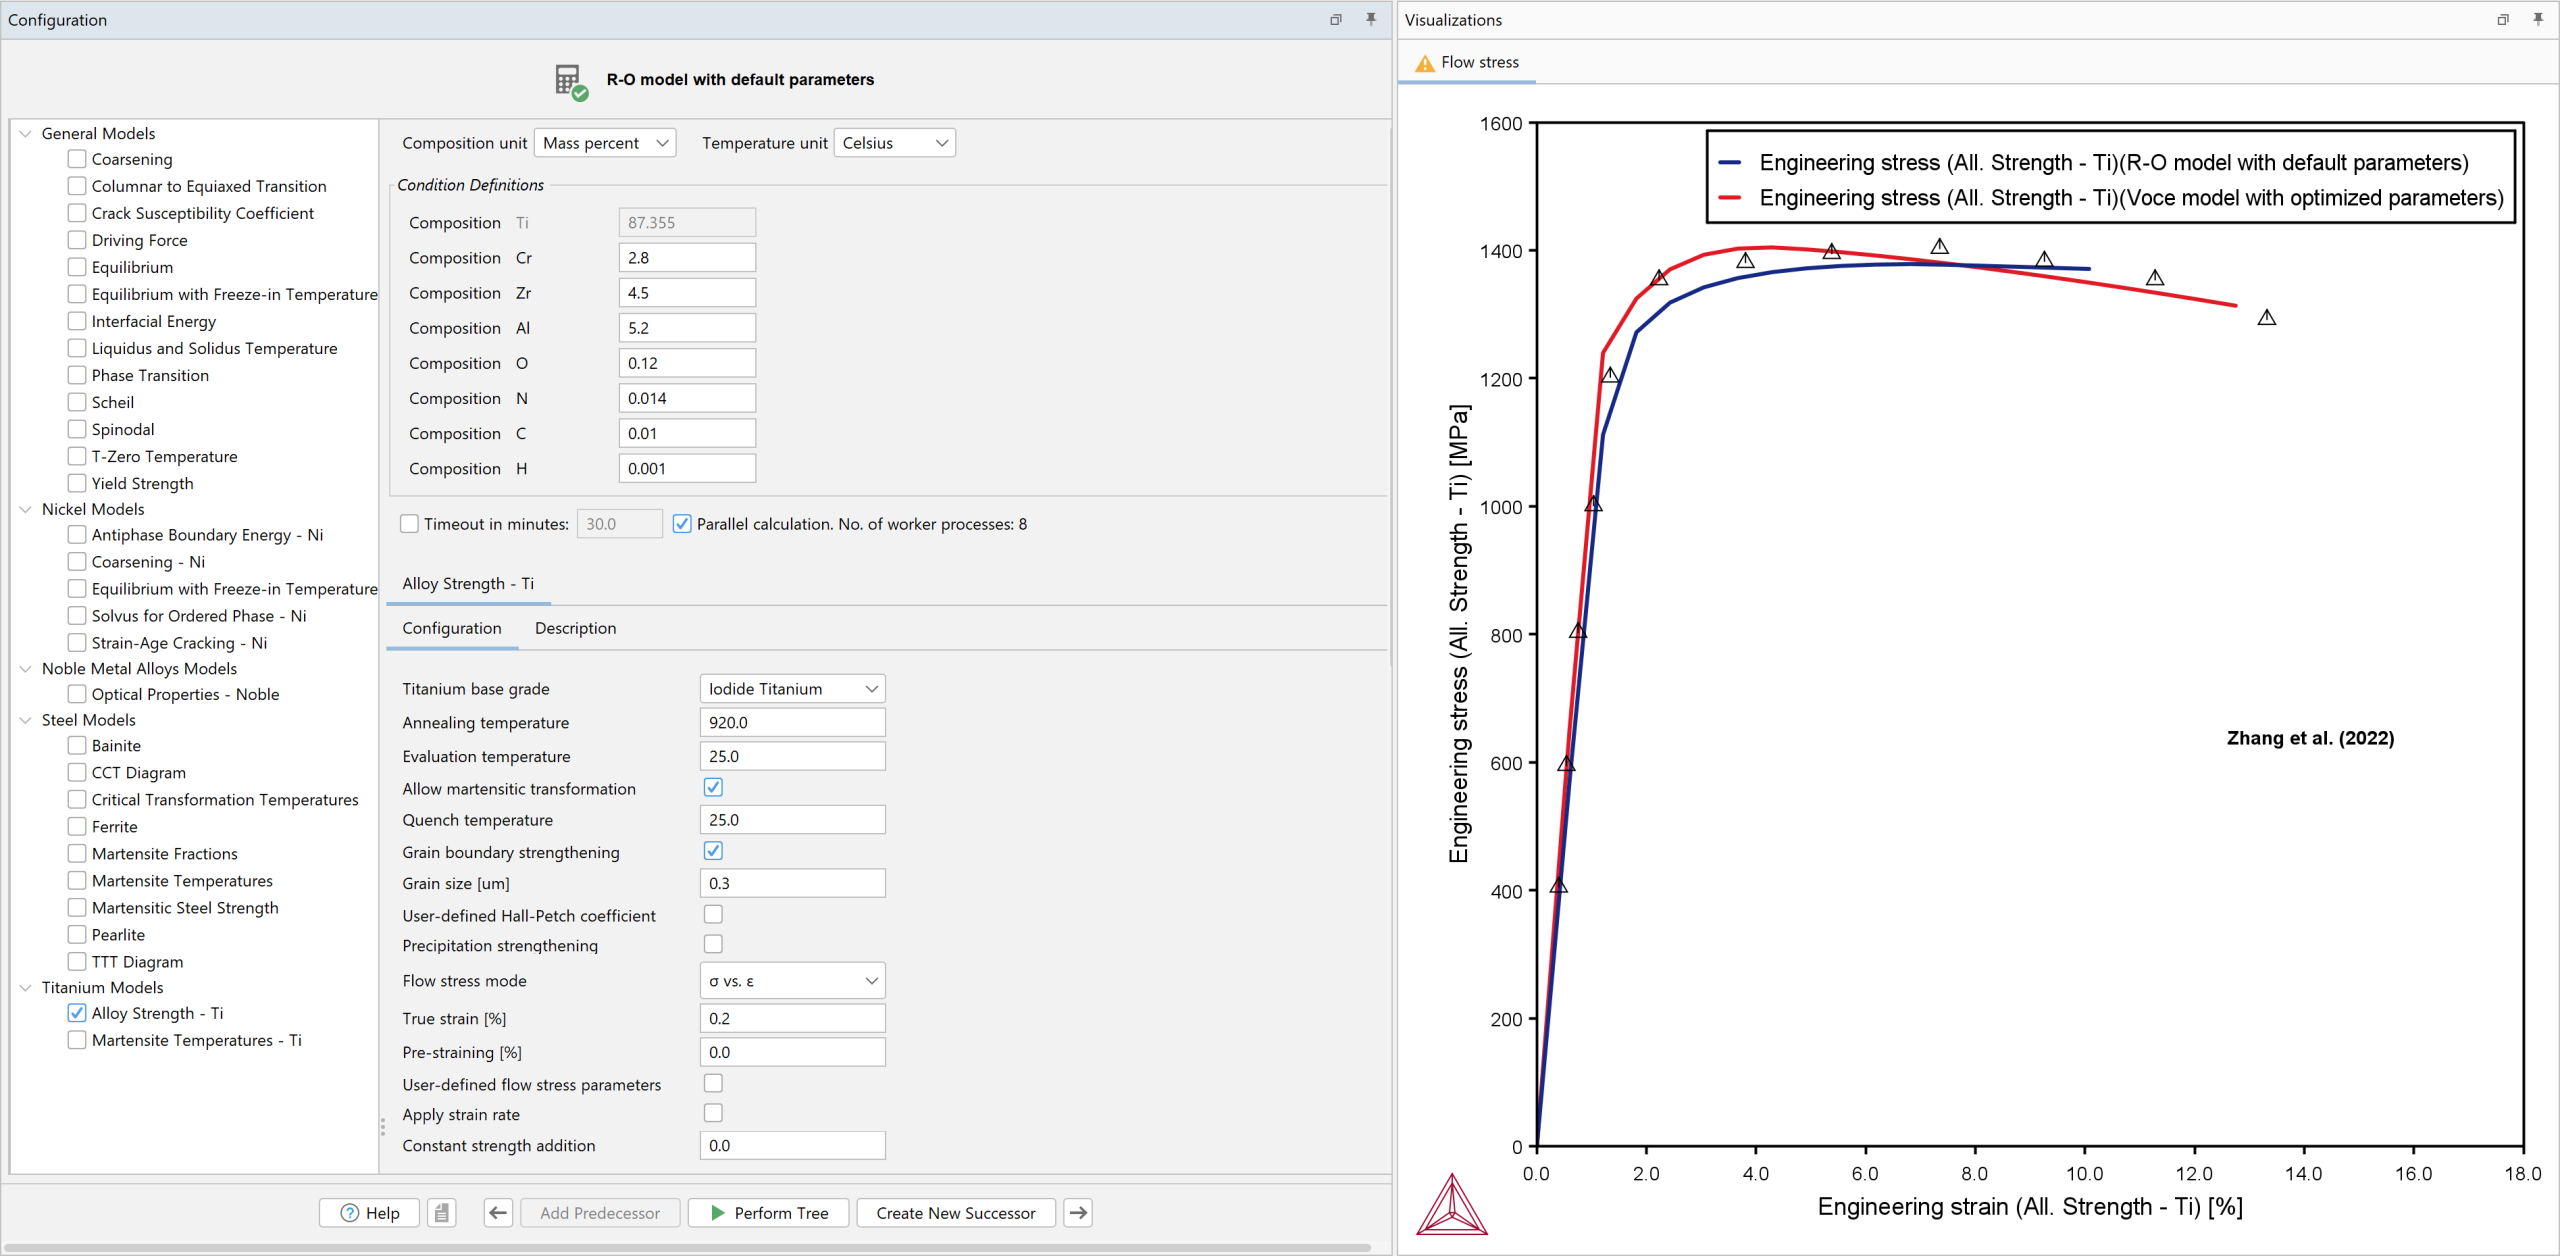The width and height of the screenshot is (2560, 1256).
Task: Collapse the Steel Models tree group
Action: (x=26, y=720)
